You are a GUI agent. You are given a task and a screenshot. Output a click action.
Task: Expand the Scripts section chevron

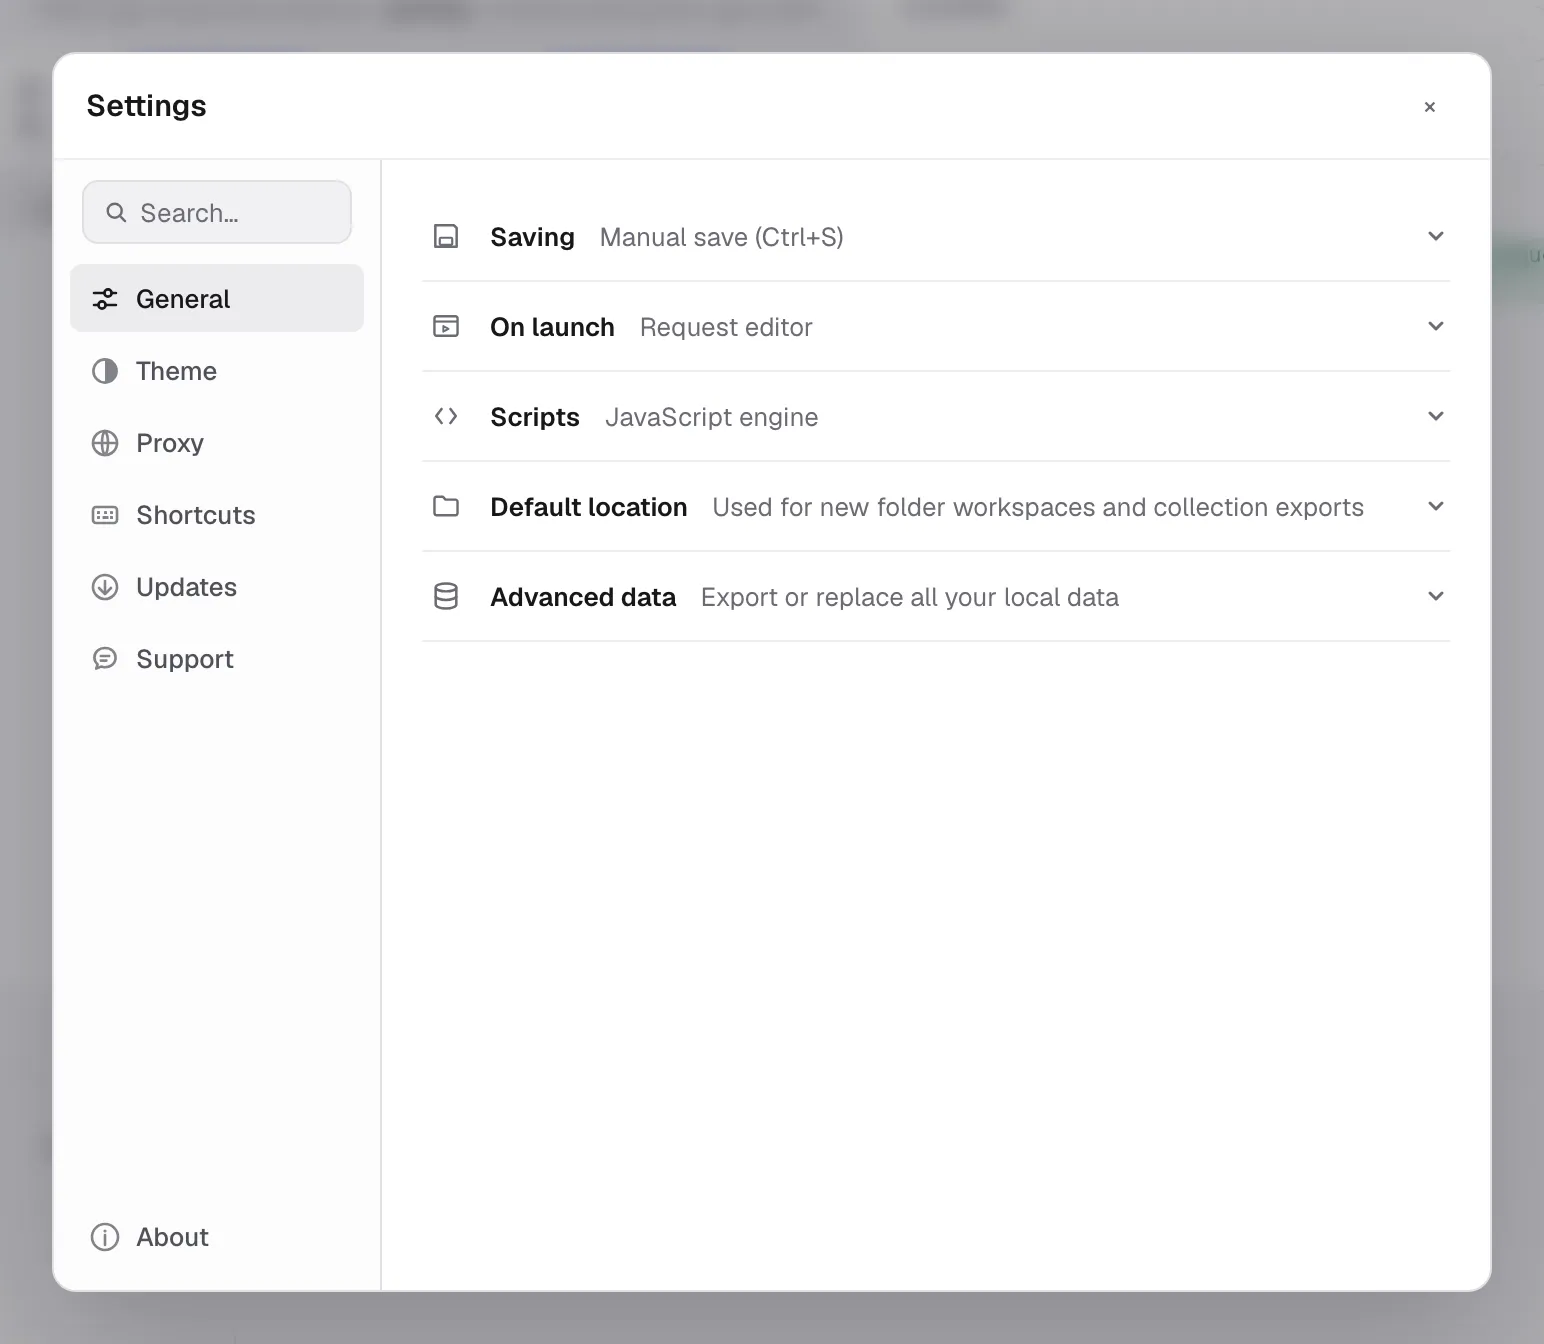pyautogui.click(x=1436, y=416)
